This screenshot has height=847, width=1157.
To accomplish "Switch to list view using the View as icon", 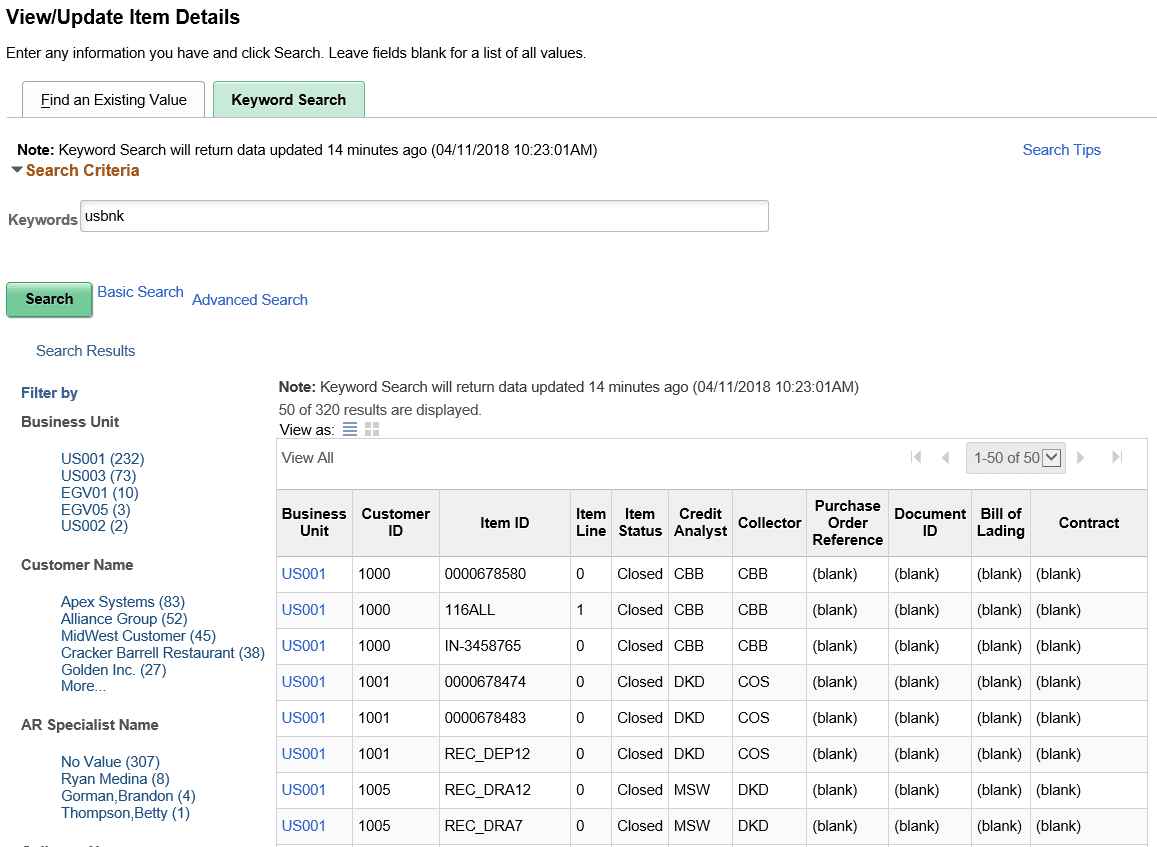I will click(349, 429).
